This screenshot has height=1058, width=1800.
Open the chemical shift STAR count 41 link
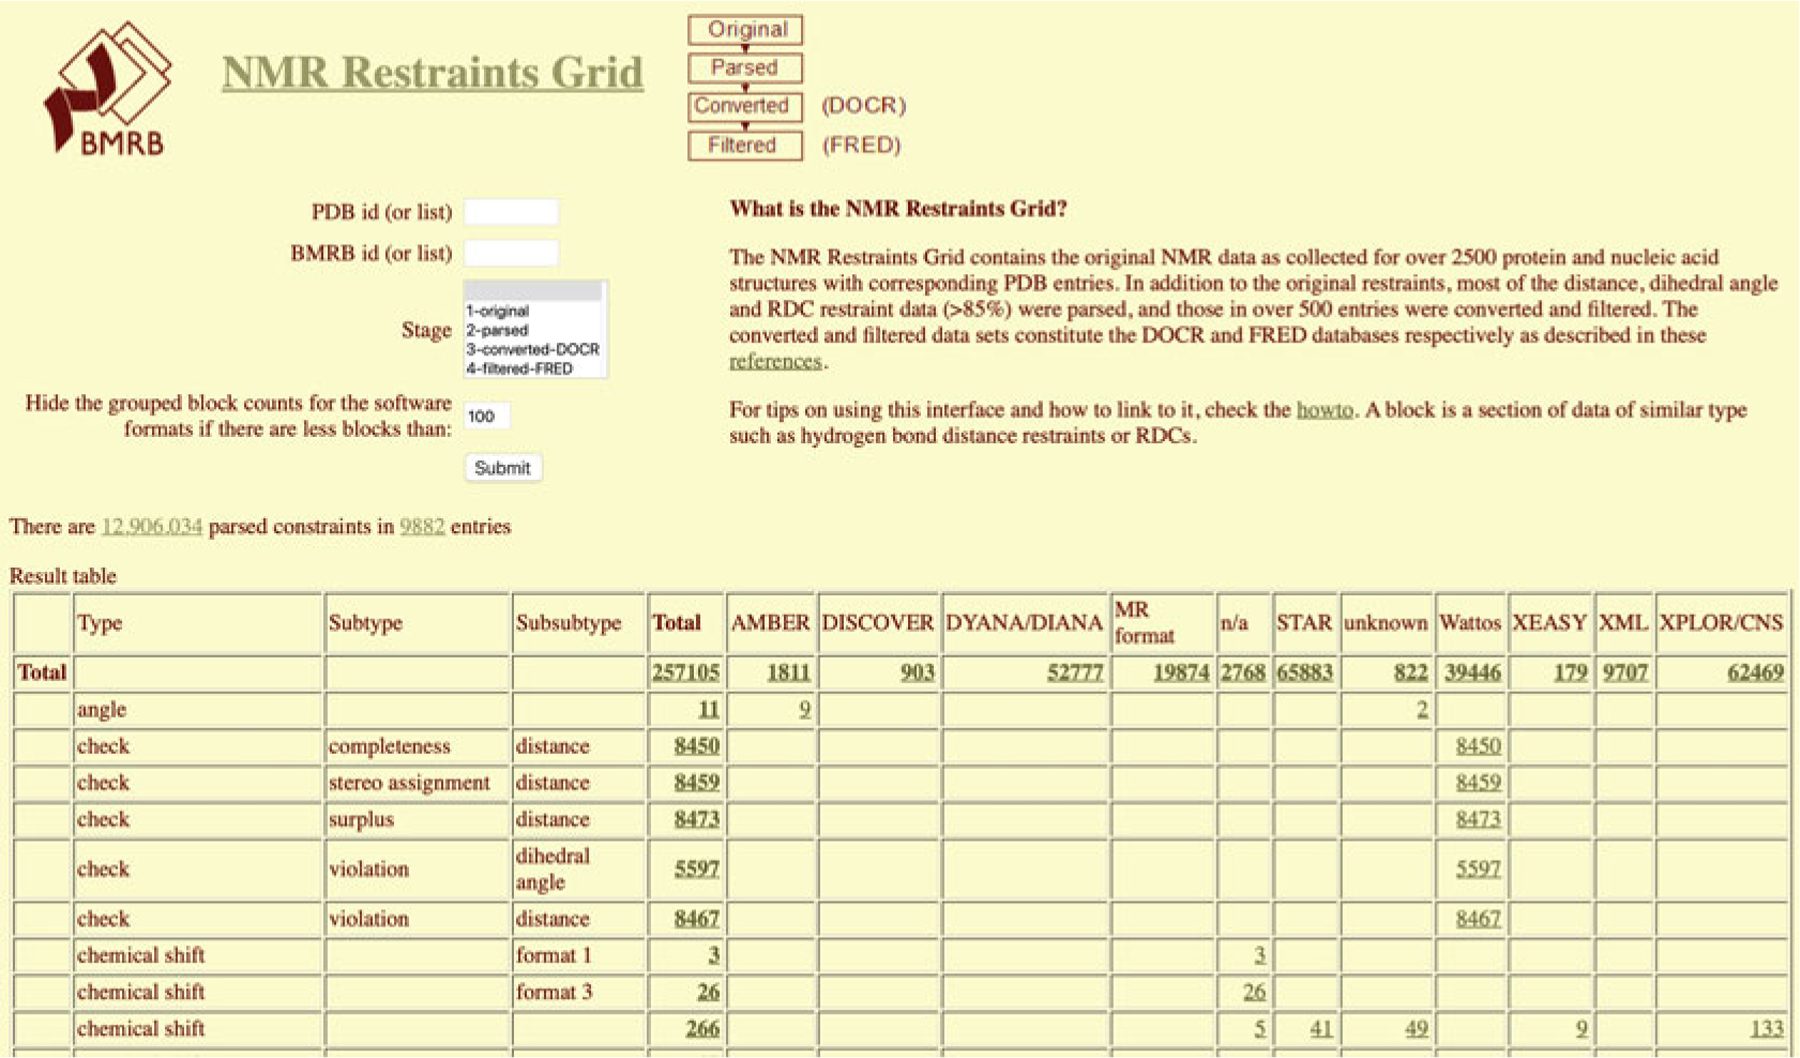pos(1322,1028)
